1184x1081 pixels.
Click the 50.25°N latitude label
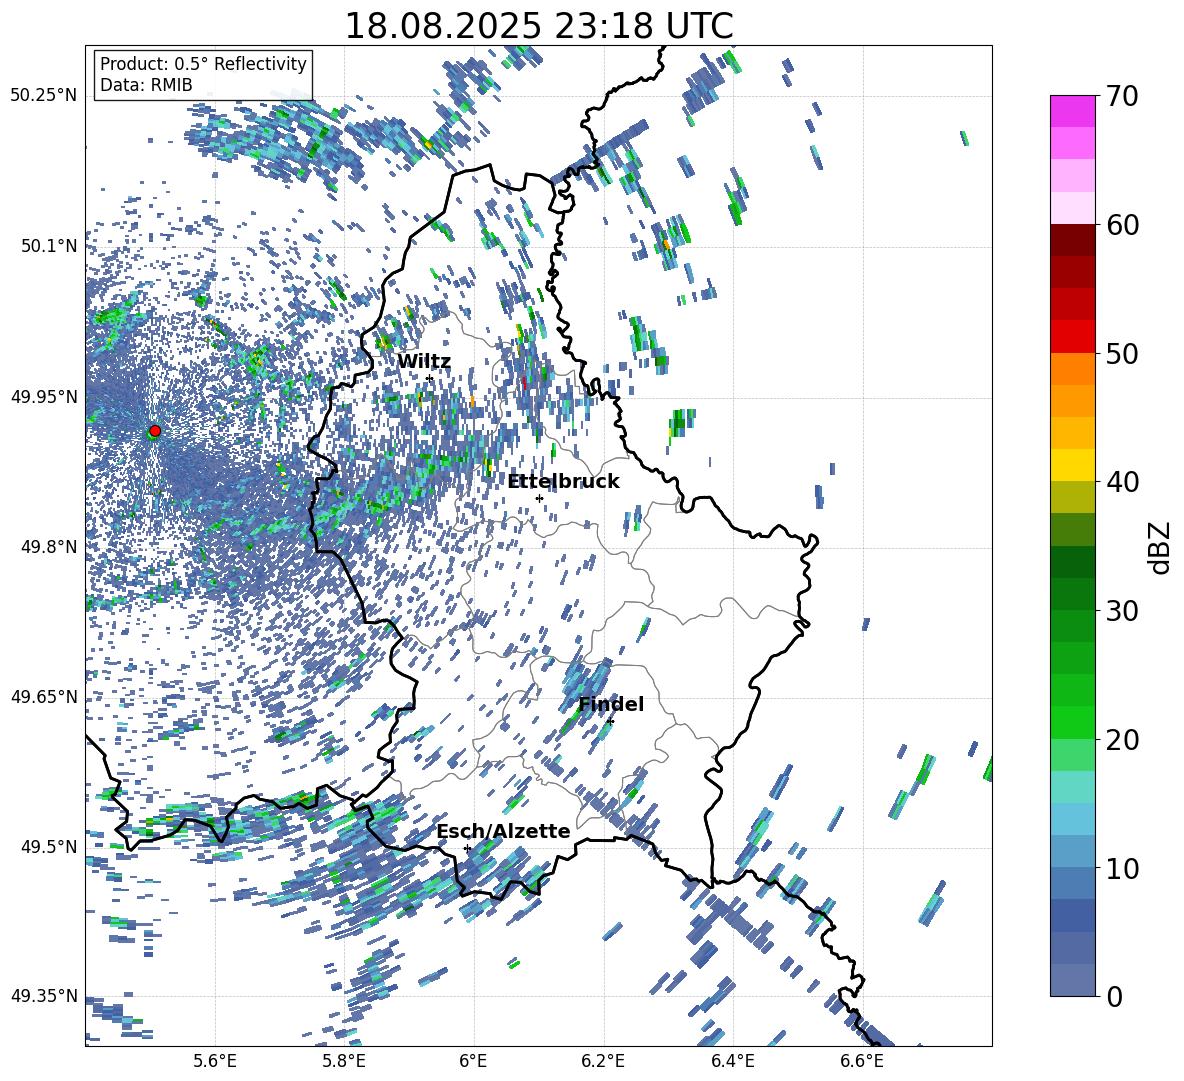[x=44, y=96]
